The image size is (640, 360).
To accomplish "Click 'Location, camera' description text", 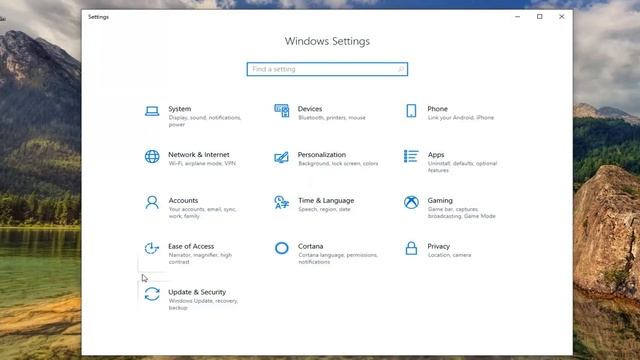I will [x=449, y=255].
